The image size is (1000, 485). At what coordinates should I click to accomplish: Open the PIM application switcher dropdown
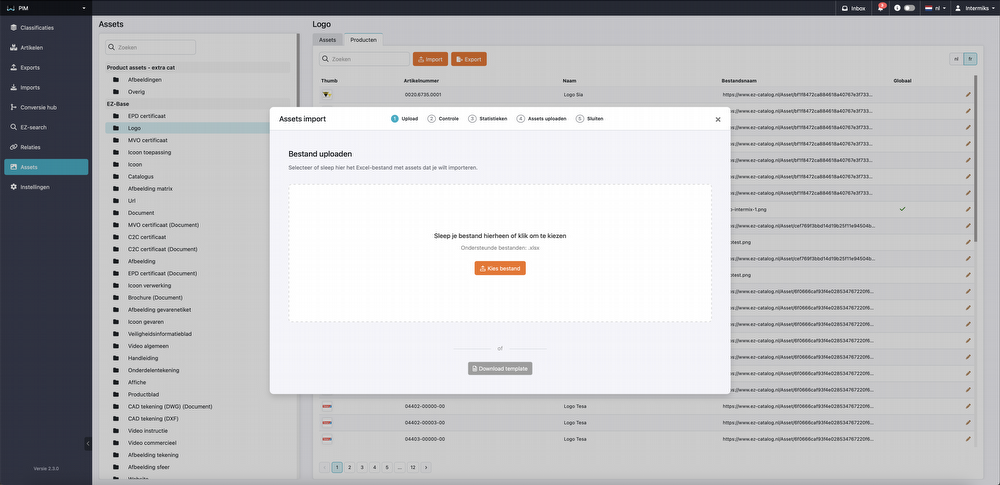pyautogui.click(x=45, y=8)
